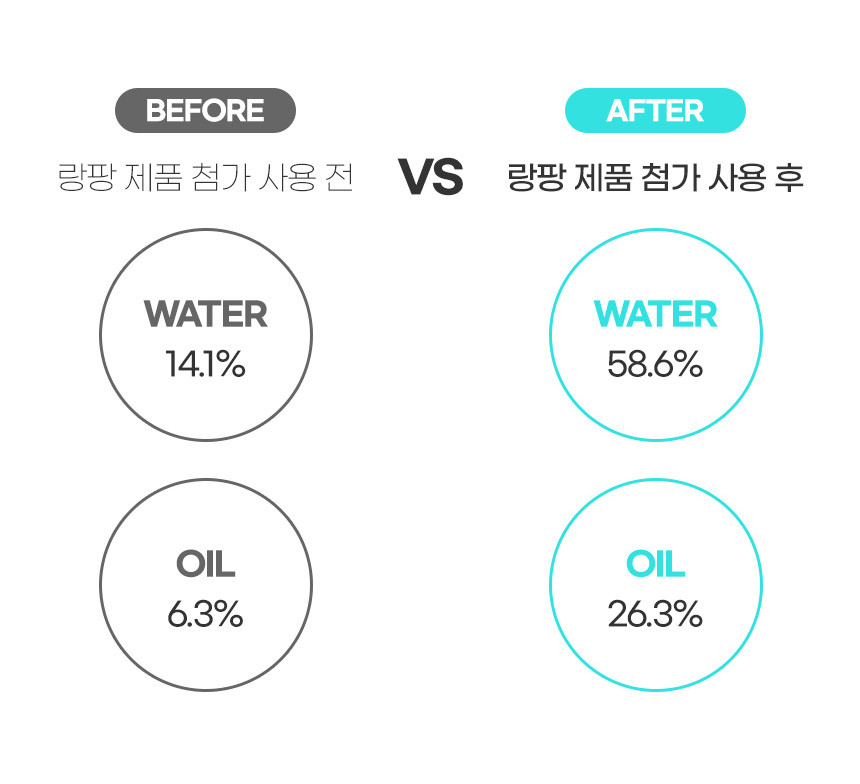Select the 14.1% water value

point(206,364)
